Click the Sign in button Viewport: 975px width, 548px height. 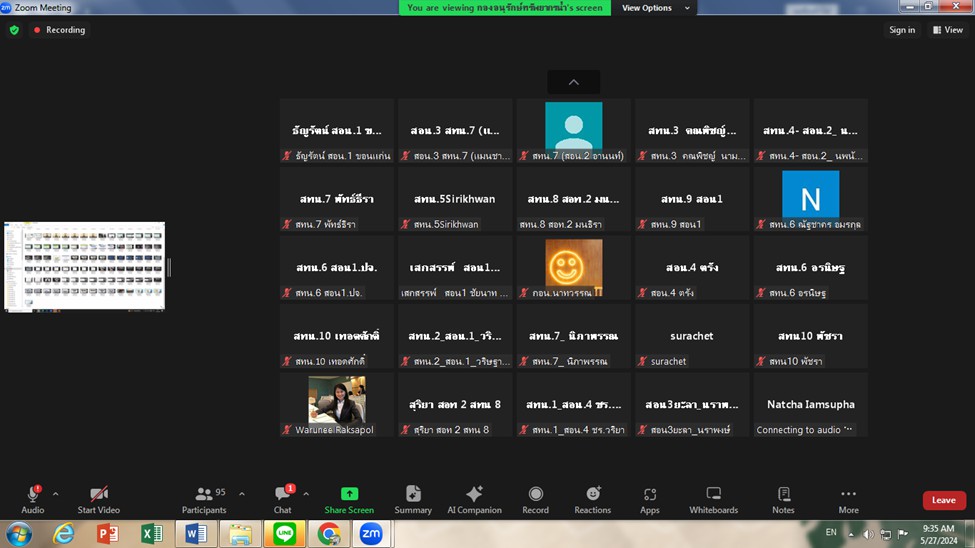pos(902,30)
